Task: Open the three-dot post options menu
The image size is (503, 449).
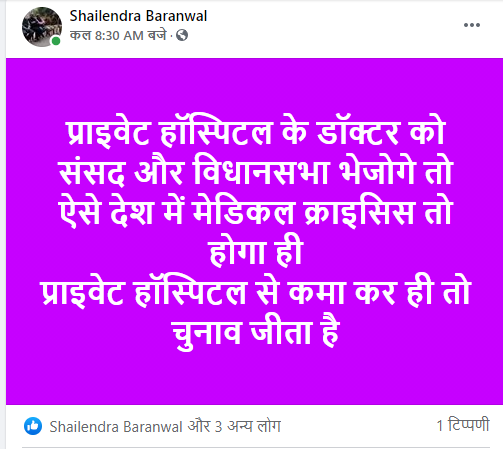Action: coord(472,25)
